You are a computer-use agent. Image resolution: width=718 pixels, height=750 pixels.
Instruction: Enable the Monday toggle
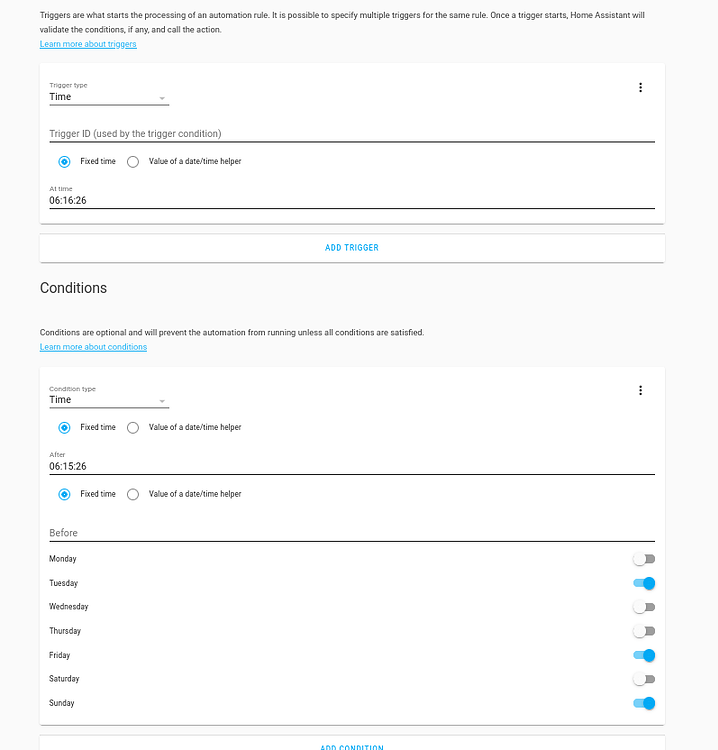tap(644, 559)
